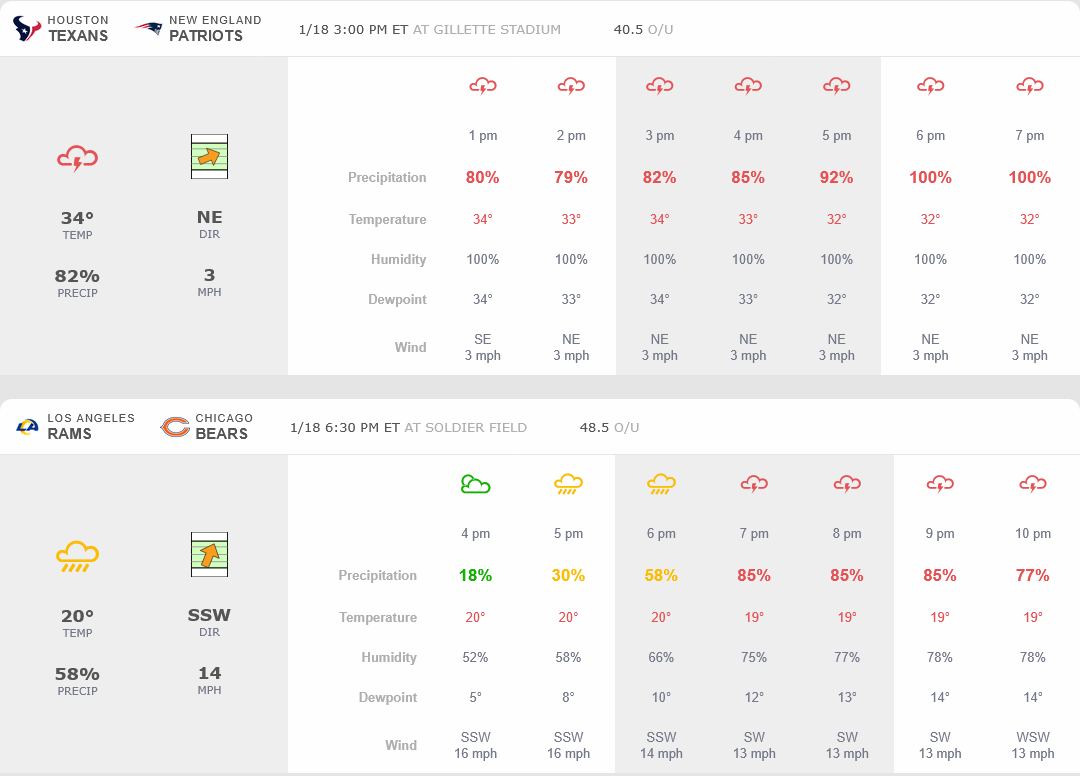Viewport: 1080px width, 776px height.
Task: Click the 40.5 O/U betting total
Action: click(x=643, y=29)
